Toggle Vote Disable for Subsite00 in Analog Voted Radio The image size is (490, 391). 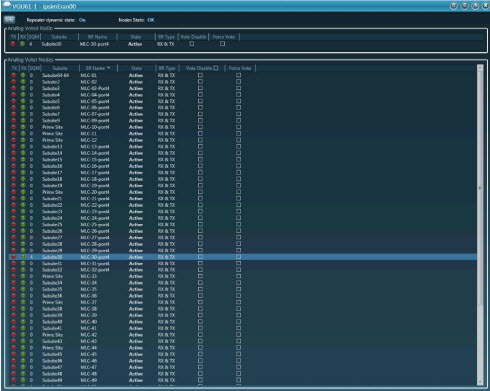click(x=192, y=44)
